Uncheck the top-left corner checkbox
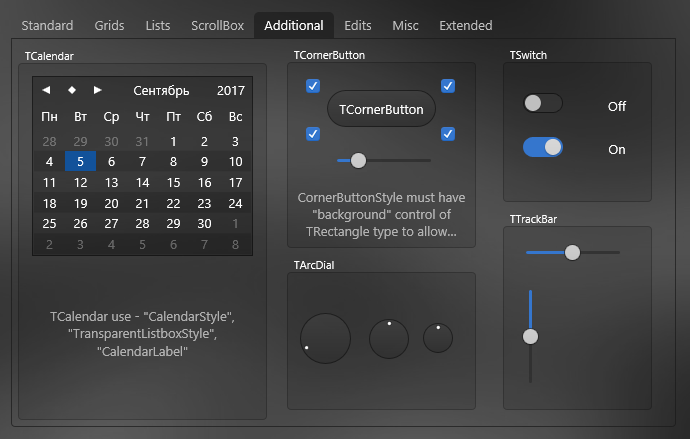690x439 pixels. pyautogui.click(x=313, y=86)
